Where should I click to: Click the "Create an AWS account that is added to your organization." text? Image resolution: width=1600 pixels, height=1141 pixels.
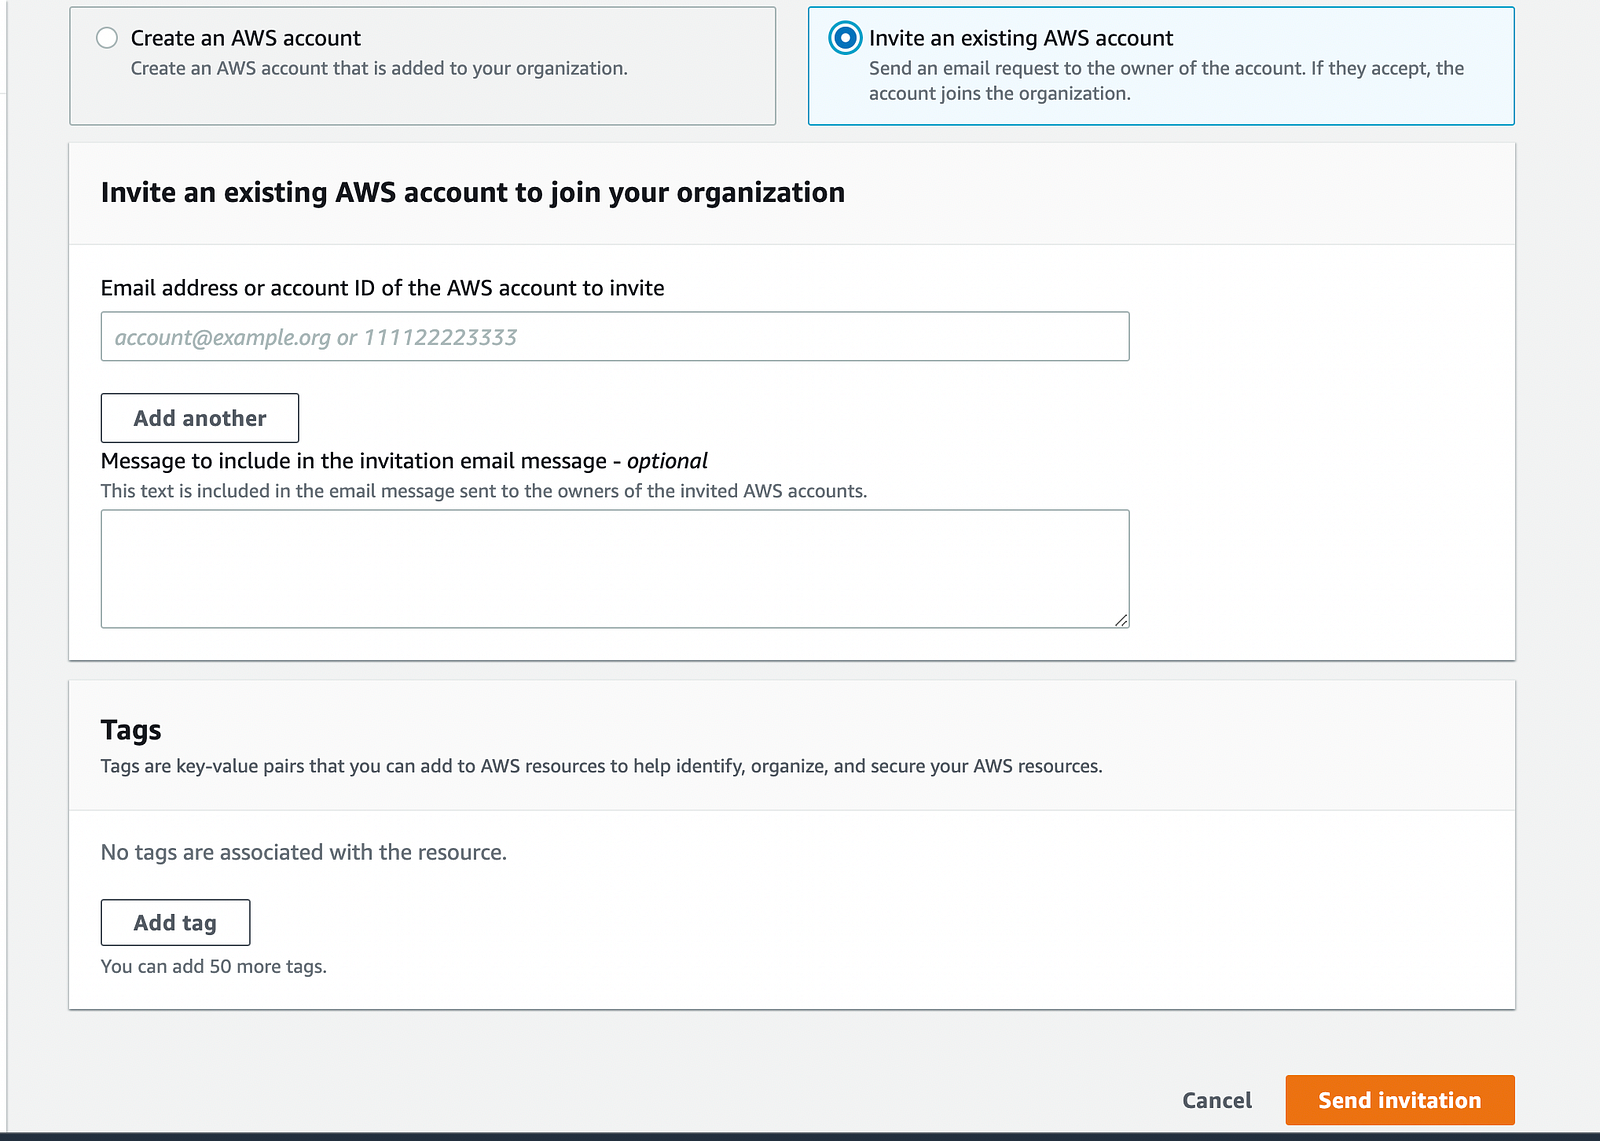[379, 68]
